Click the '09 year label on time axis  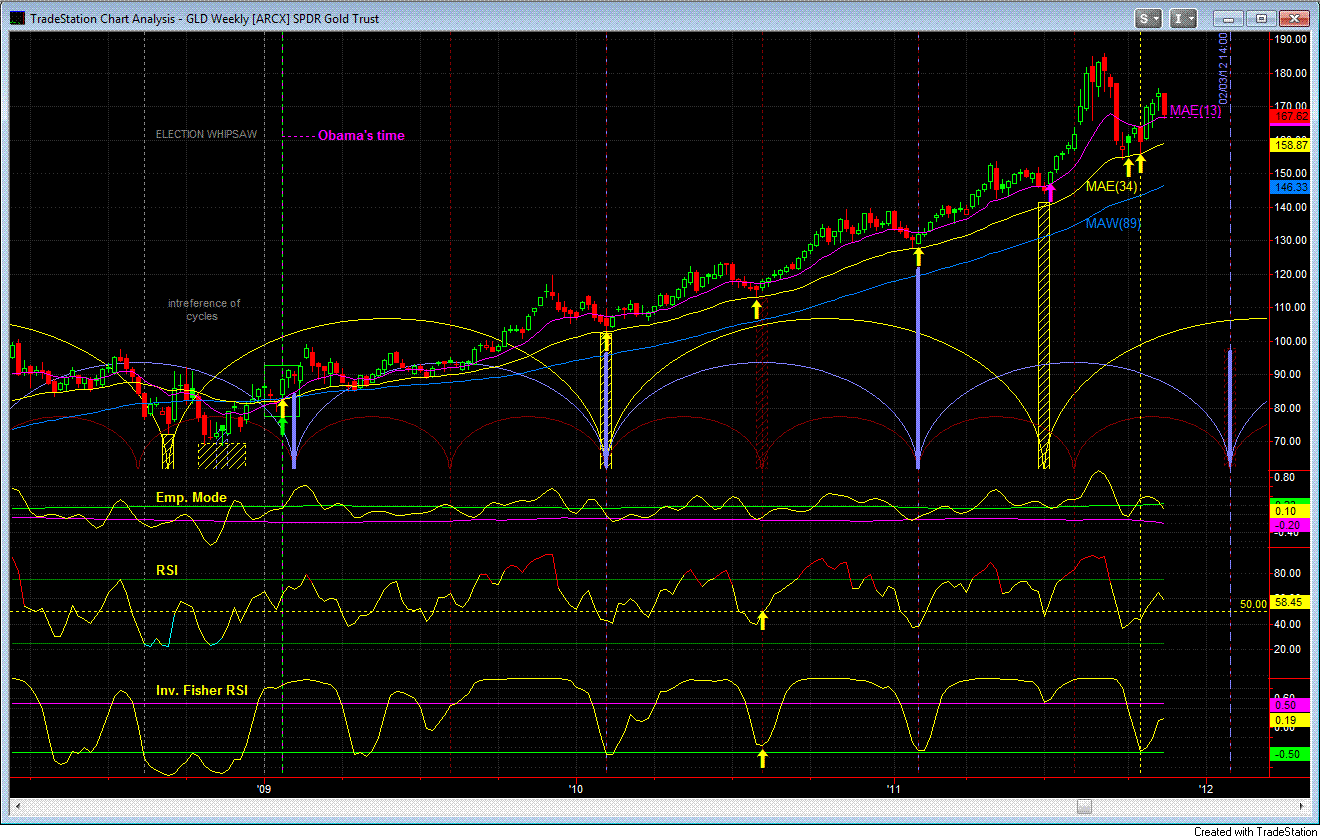point(264,787)
